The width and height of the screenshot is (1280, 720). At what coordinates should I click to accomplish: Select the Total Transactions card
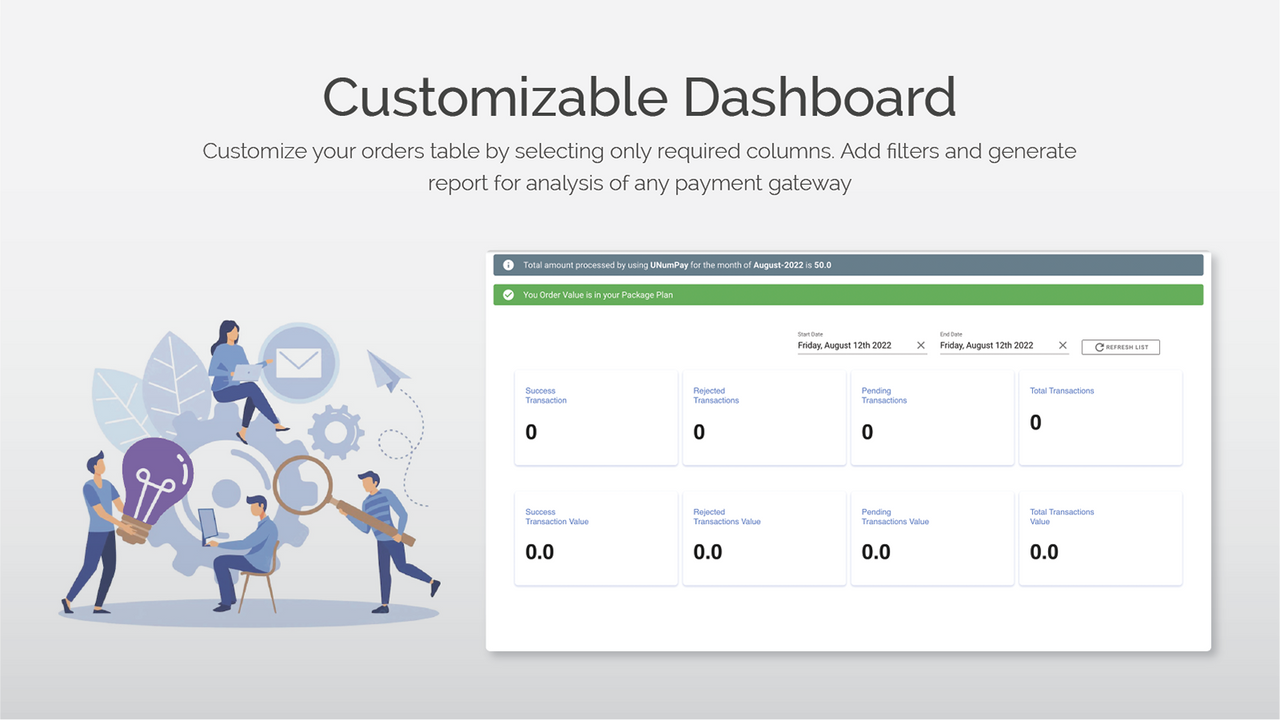coord(1099,417)
